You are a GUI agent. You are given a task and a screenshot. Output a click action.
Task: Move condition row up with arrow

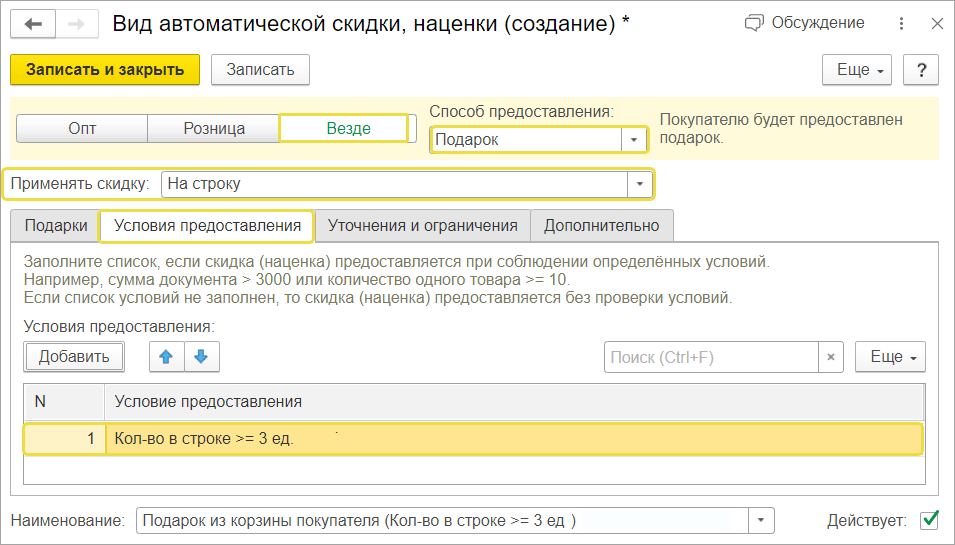[x=166, y=357]
